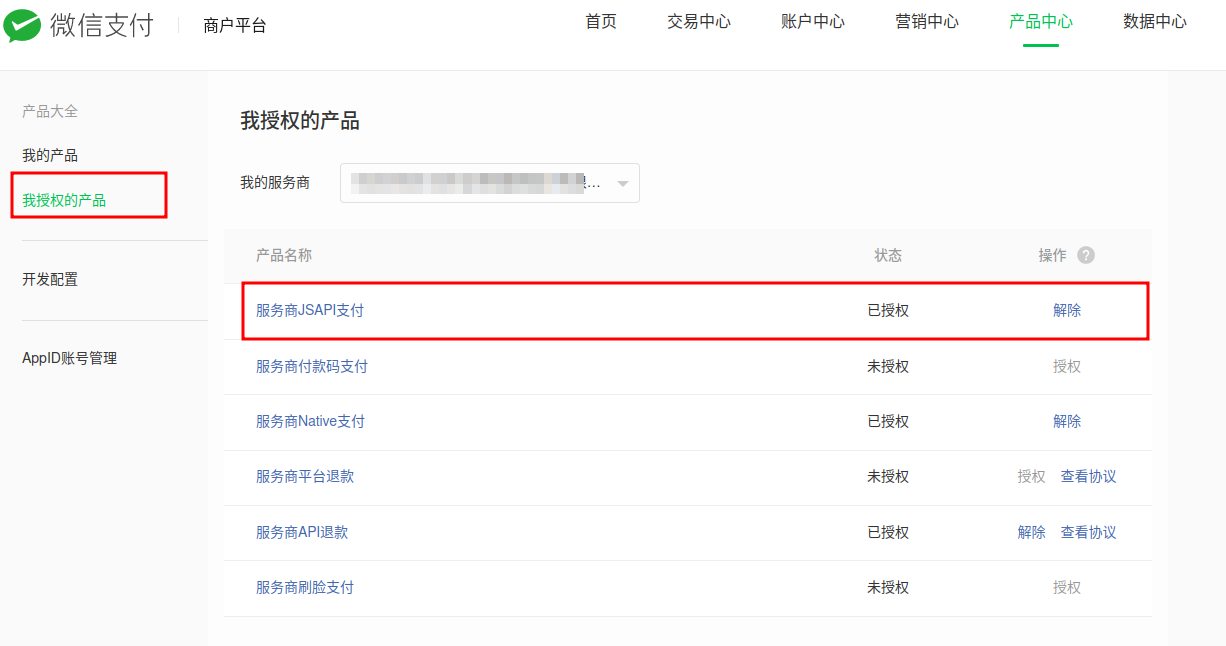This screenshot has width=1226, height=646.
Task: Open AppID账号管理 in sidebar
Action: (69, 358)
